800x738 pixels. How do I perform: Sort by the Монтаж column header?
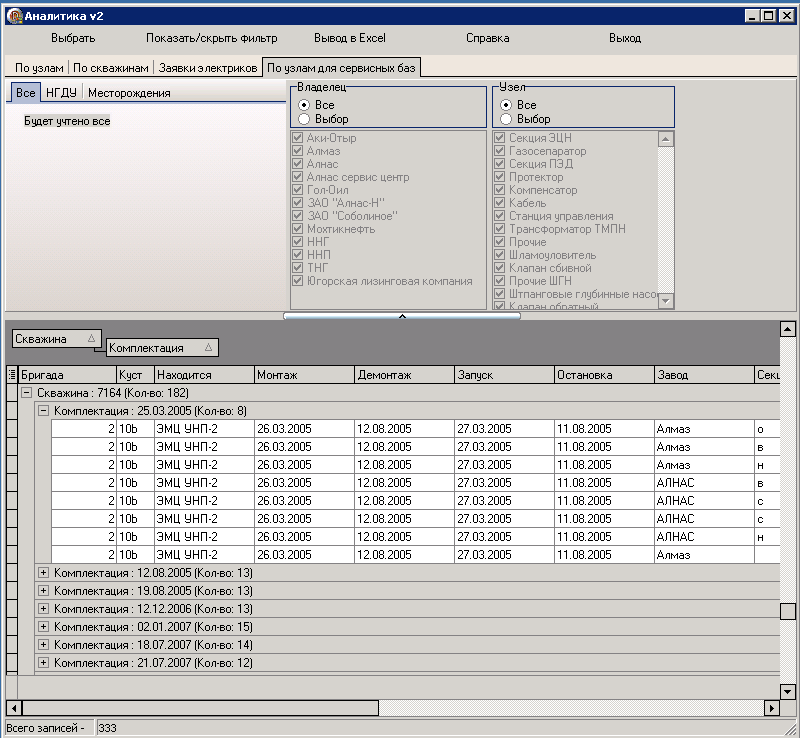304,375
